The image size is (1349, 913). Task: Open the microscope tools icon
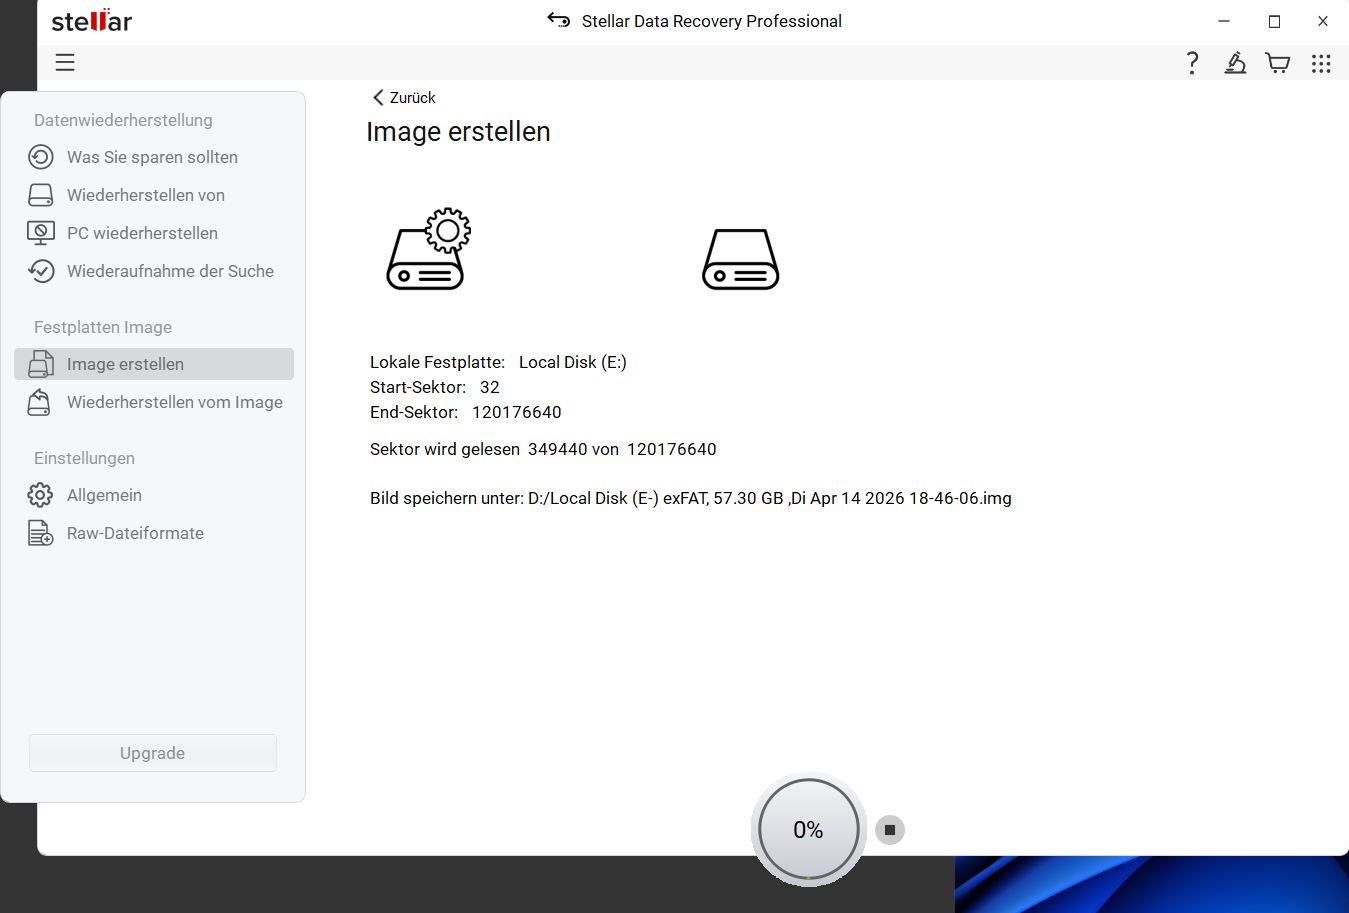[1235, 63]
